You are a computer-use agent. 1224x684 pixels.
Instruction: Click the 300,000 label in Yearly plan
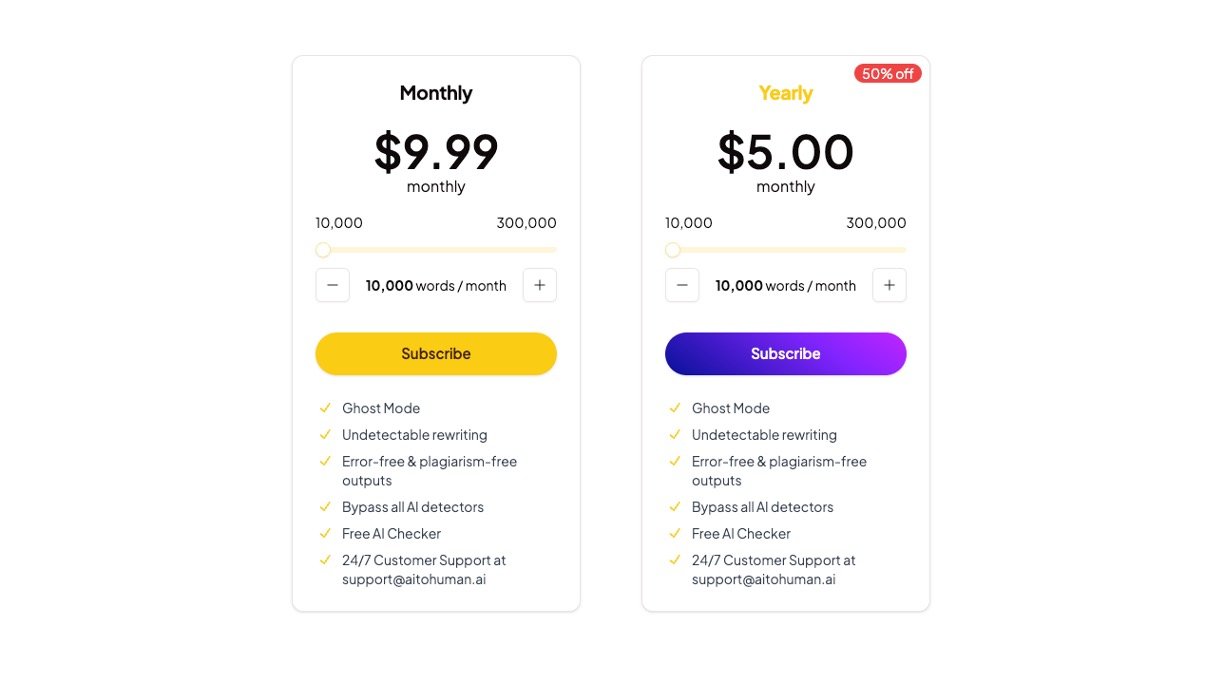[x=876, y=223]
